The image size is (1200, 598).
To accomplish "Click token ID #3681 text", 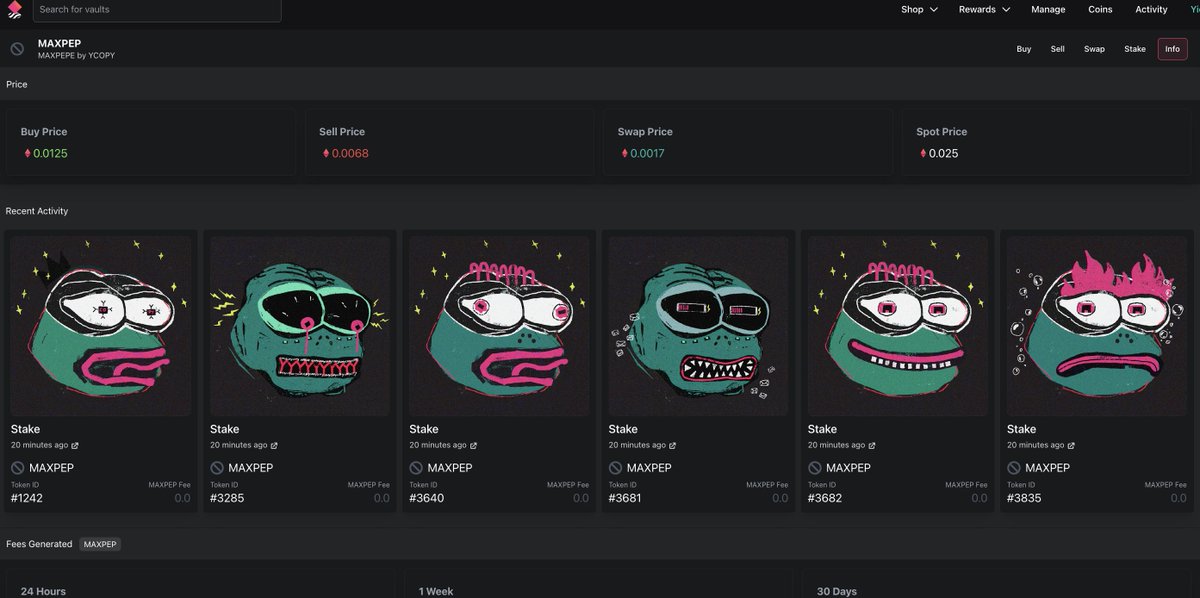I will (x=626, y=498).
